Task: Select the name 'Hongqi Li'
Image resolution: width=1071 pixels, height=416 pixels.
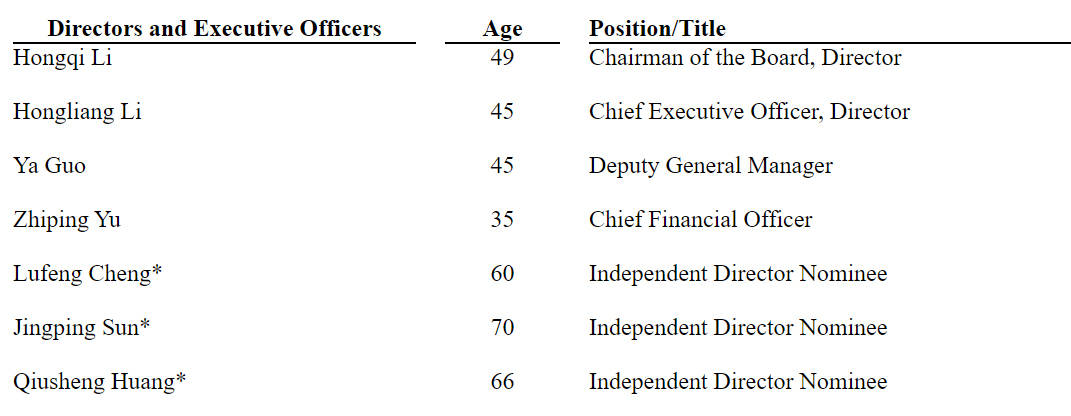Action: (62, 59)
